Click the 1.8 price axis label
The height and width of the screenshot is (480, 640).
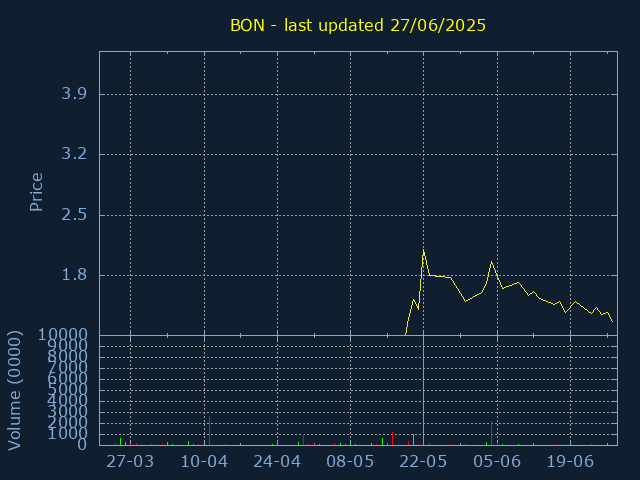pyautogui.click(x=74, y=275)
